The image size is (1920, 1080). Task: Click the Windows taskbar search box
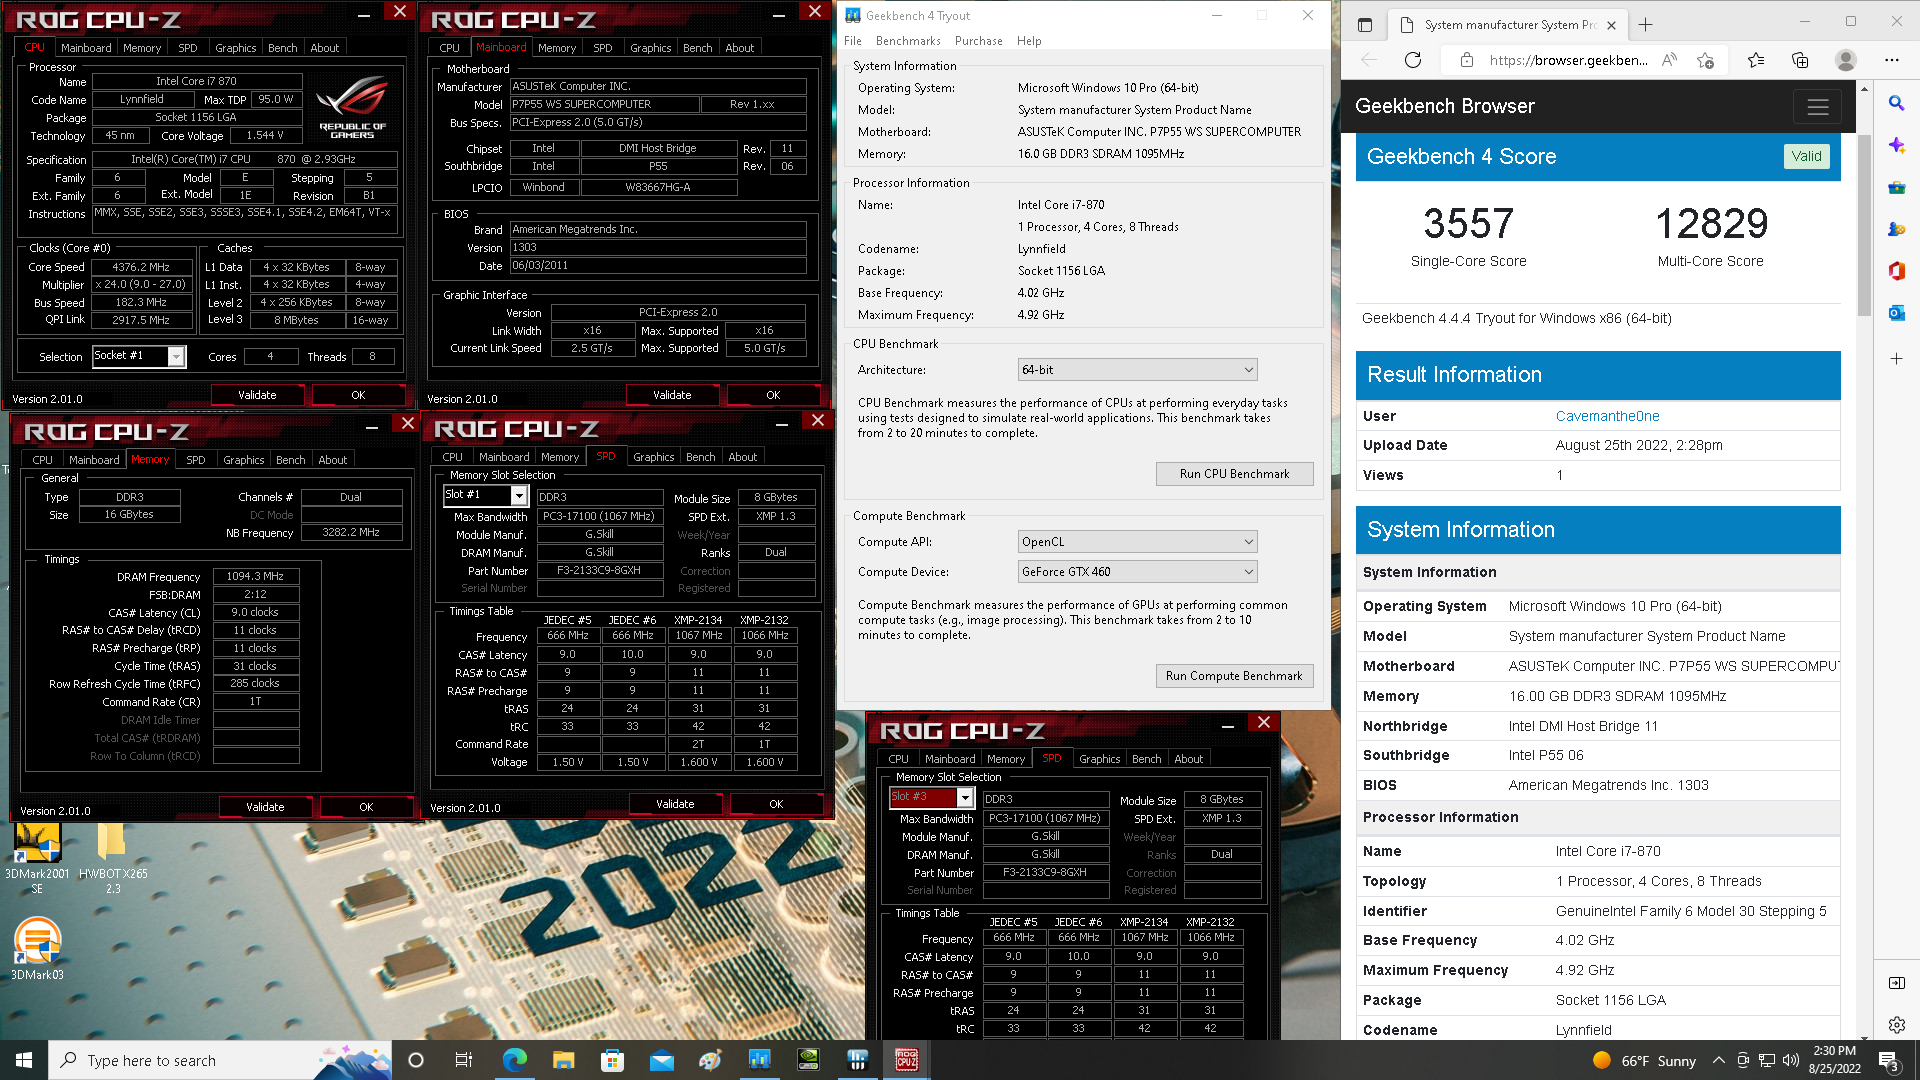pyautogui.click(x=220, y=1060)
